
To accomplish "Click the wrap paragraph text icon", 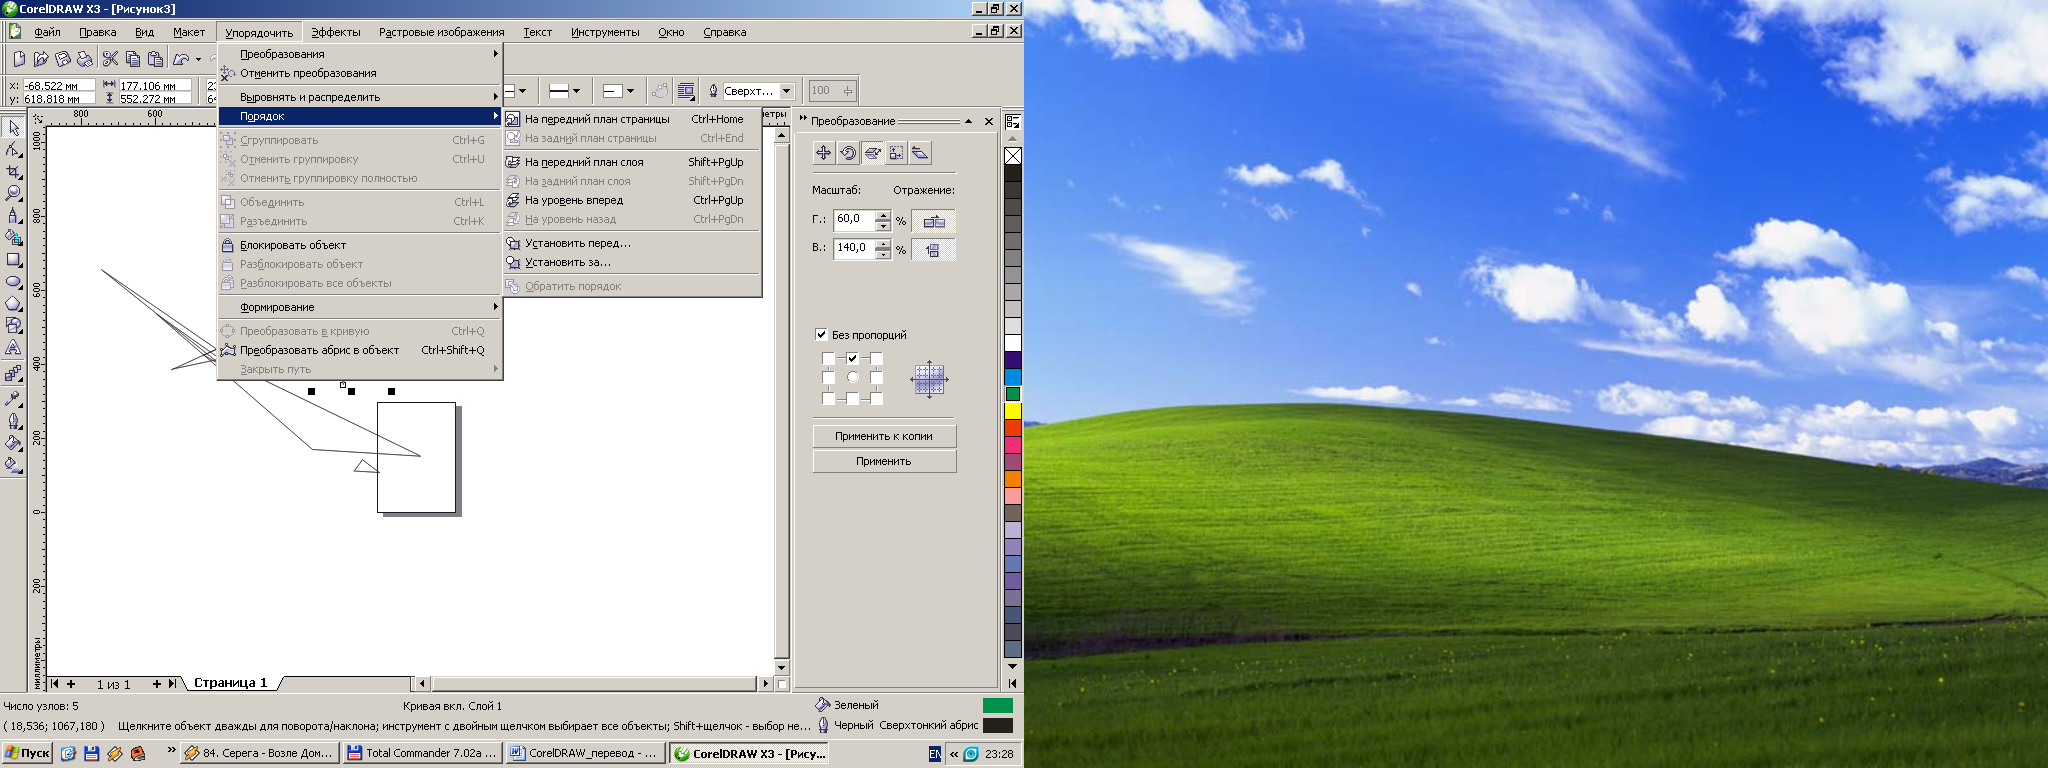I will point(686,91).
